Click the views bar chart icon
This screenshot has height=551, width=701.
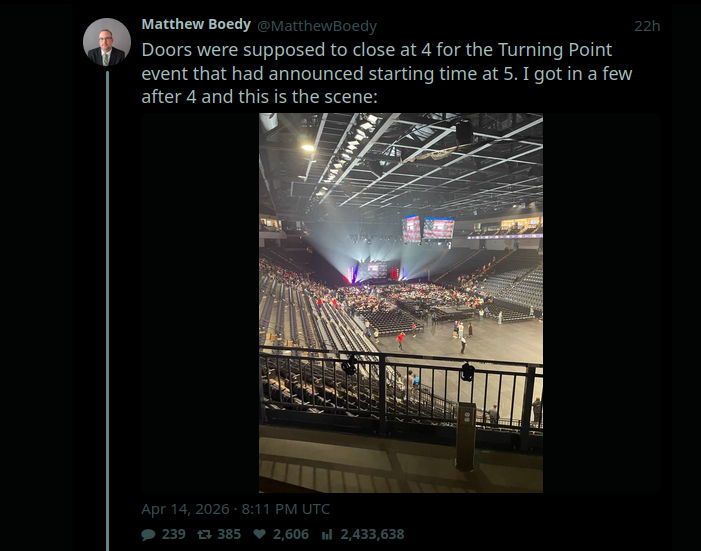point(326,534)
